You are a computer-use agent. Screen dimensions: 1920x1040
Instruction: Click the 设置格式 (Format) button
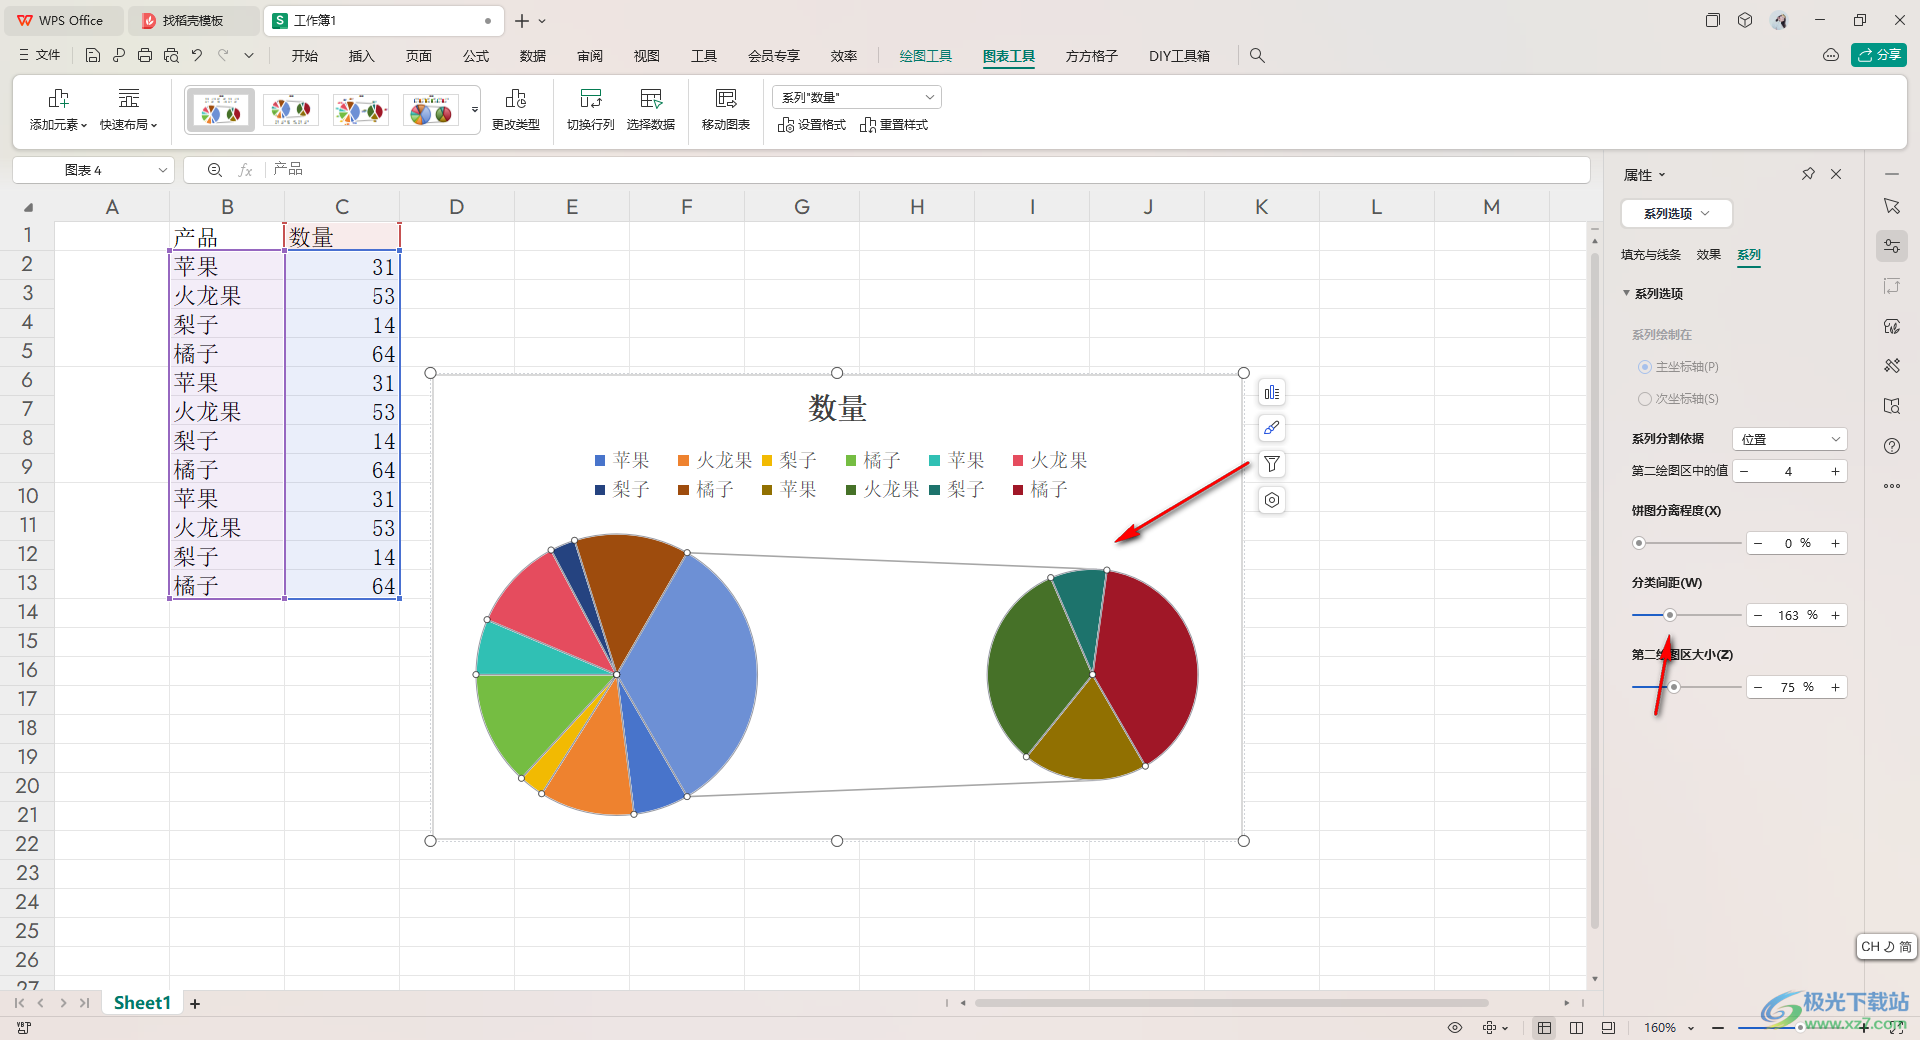click(812, 125)
